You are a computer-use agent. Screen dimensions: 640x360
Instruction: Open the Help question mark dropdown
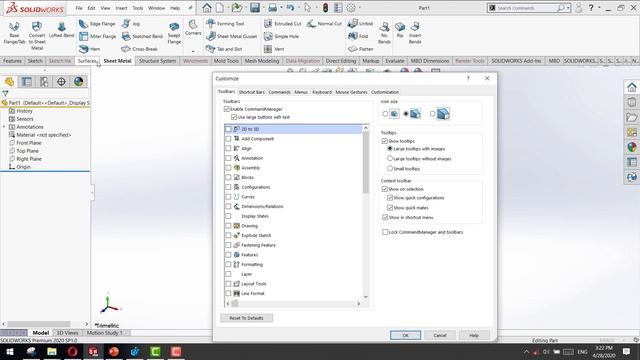coord(599,8)
